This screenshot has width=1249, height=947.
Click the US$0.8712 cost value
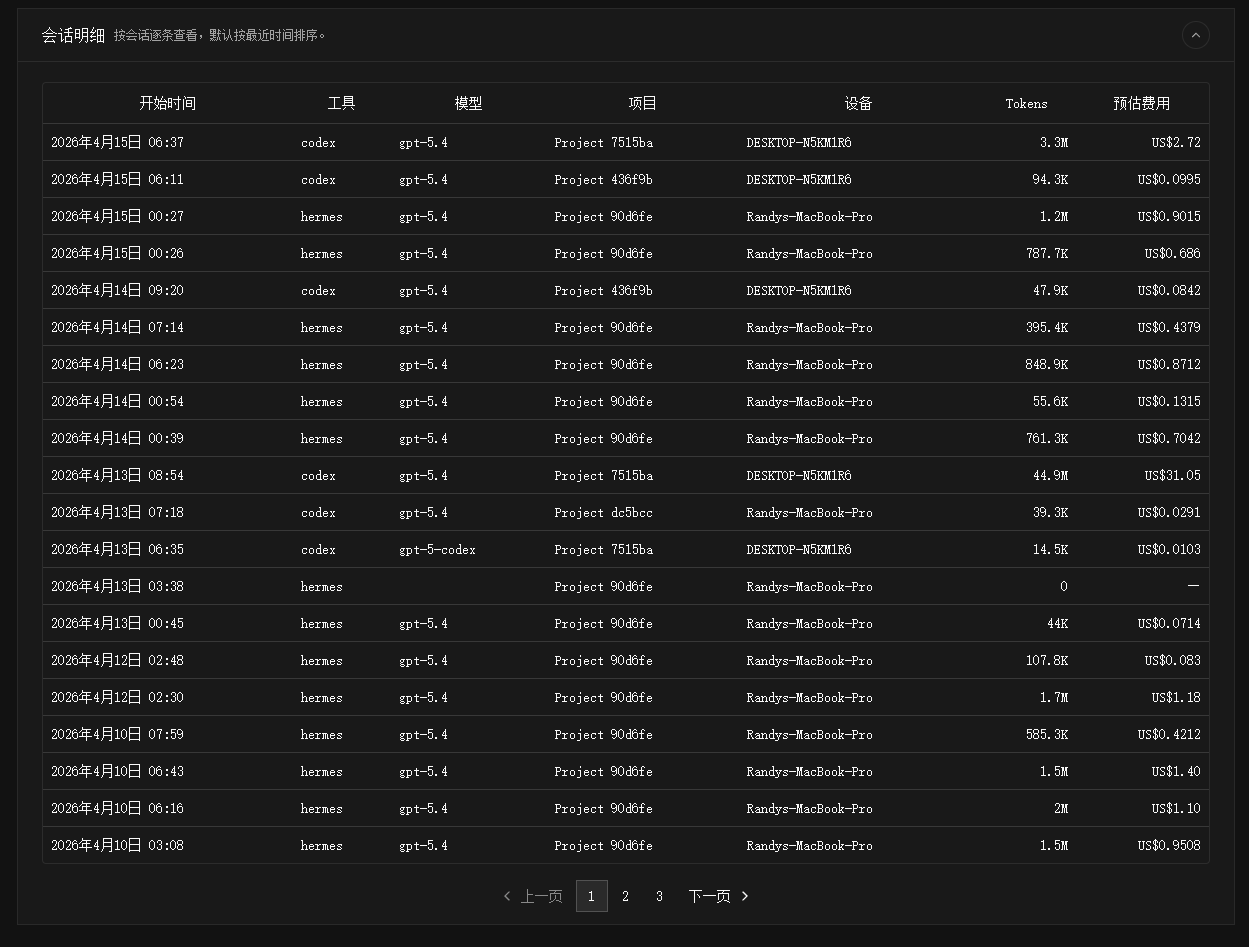pyautogui.click(x=1169, y=364)
